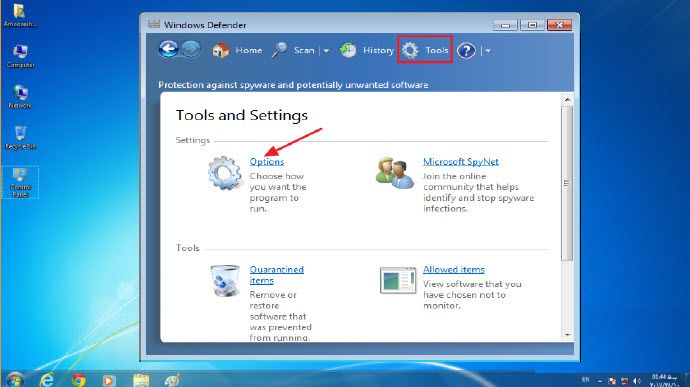Select the folder icon at desktop top

20,15
